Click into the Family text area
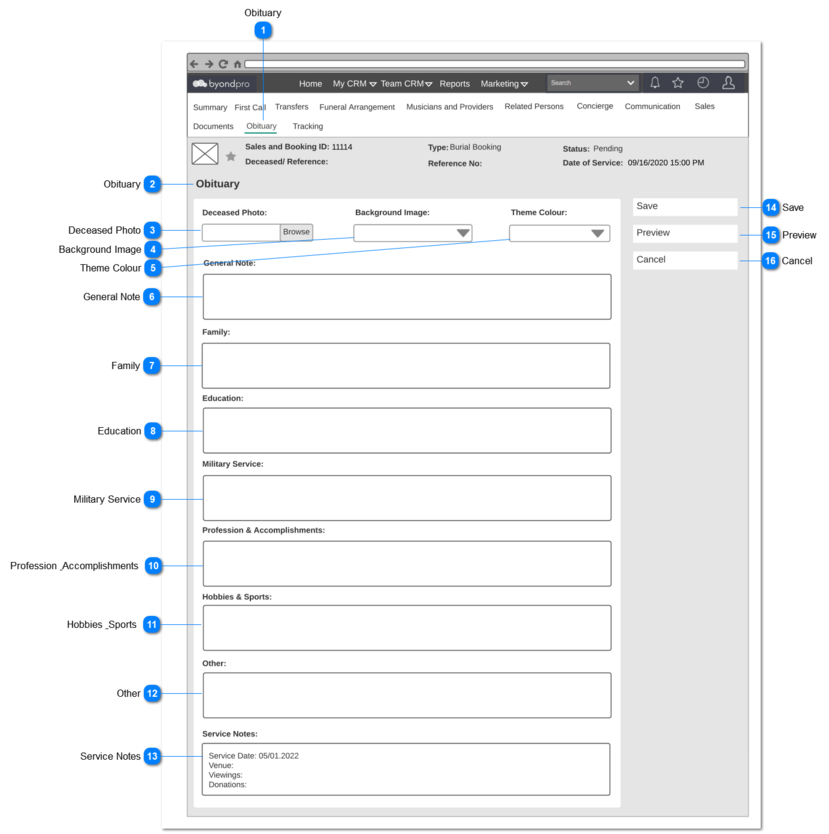829x834 pixels. click(x=406, y=366)
